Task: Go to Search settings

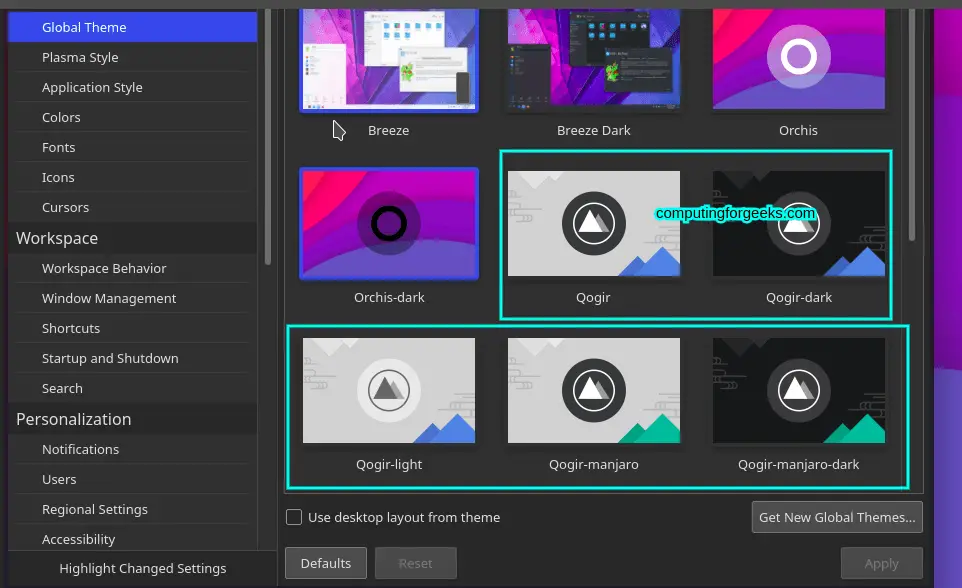Action: coord(133,389)
